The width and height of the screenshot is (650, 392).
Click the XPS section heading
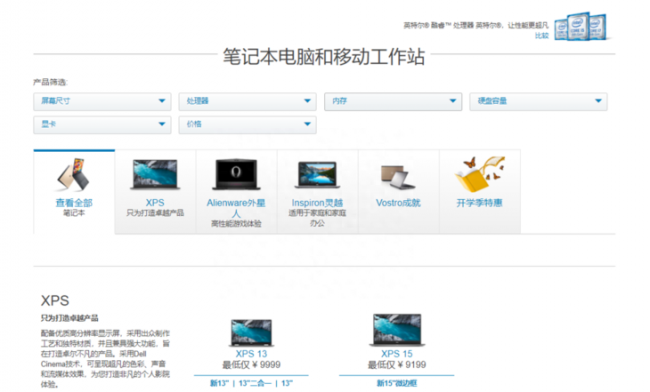coord(55,300)
